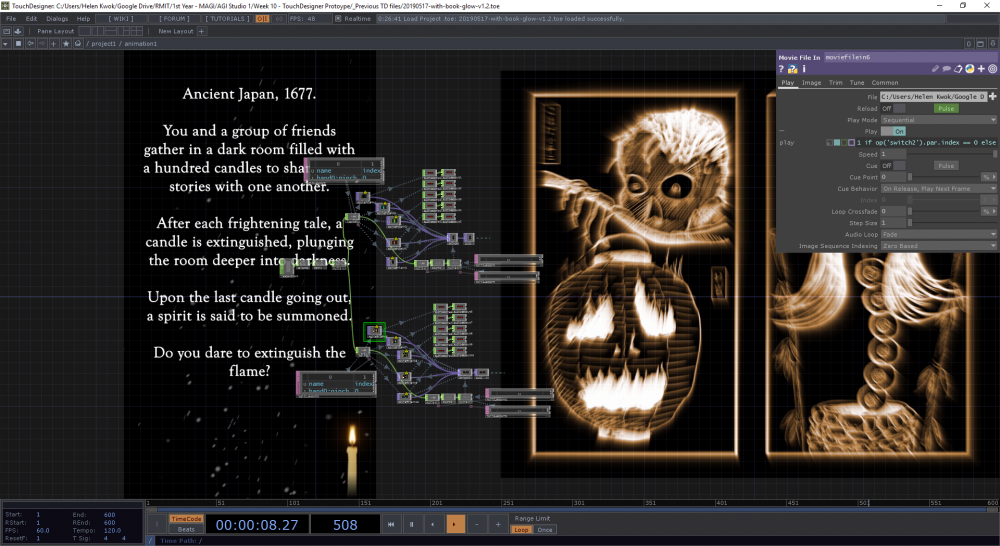The width and height of the screenshot is (1000, 546).
Task: Click the home network icon in path bar
Action: (x=78, y=43)
